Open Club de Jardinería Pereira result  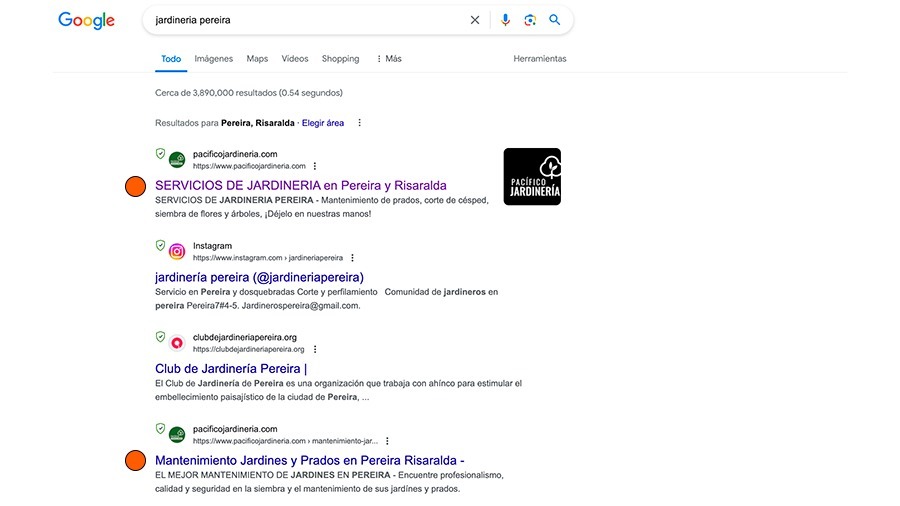231,368
